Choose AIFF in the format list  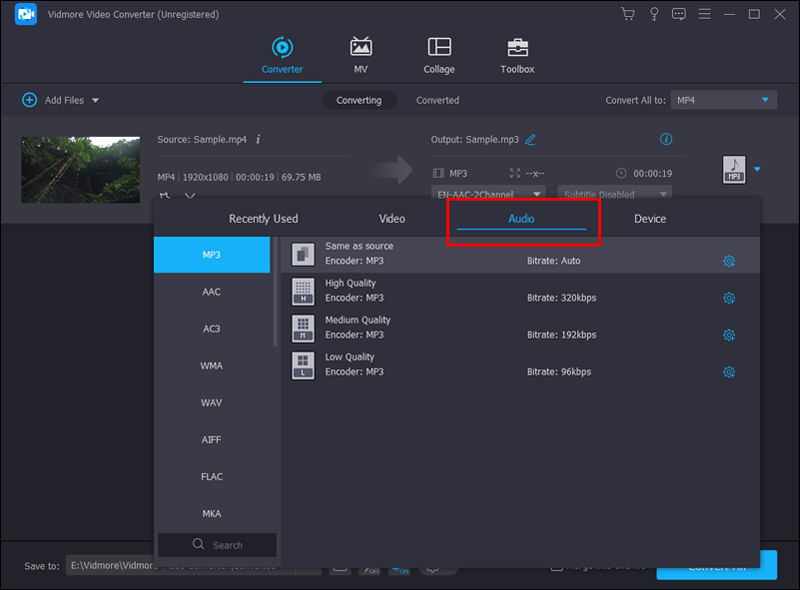(x=212, y=439)
